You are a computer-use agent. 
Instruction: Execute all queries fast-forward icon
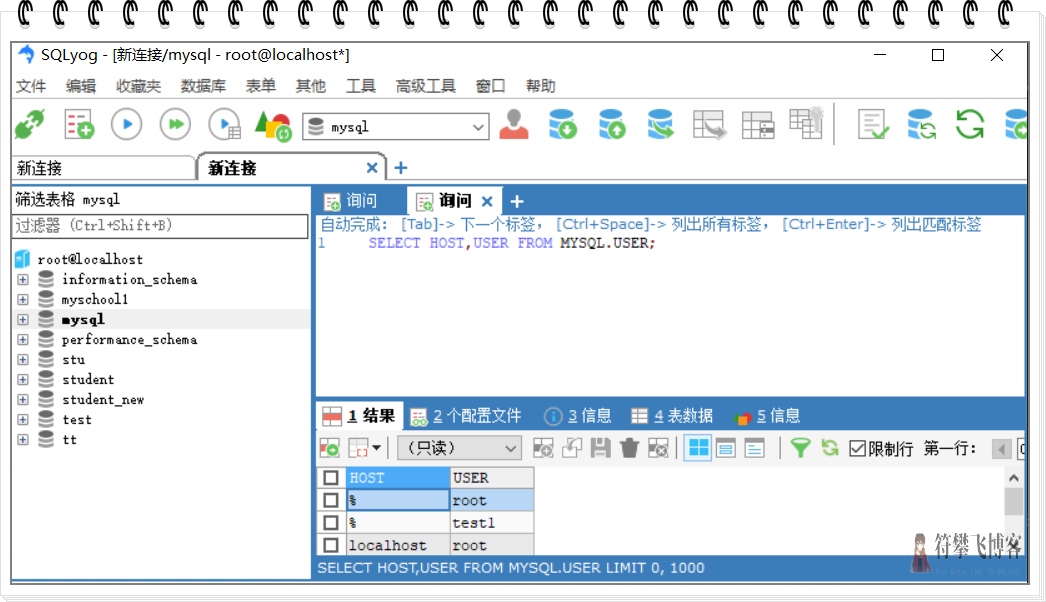click(175, 124)
